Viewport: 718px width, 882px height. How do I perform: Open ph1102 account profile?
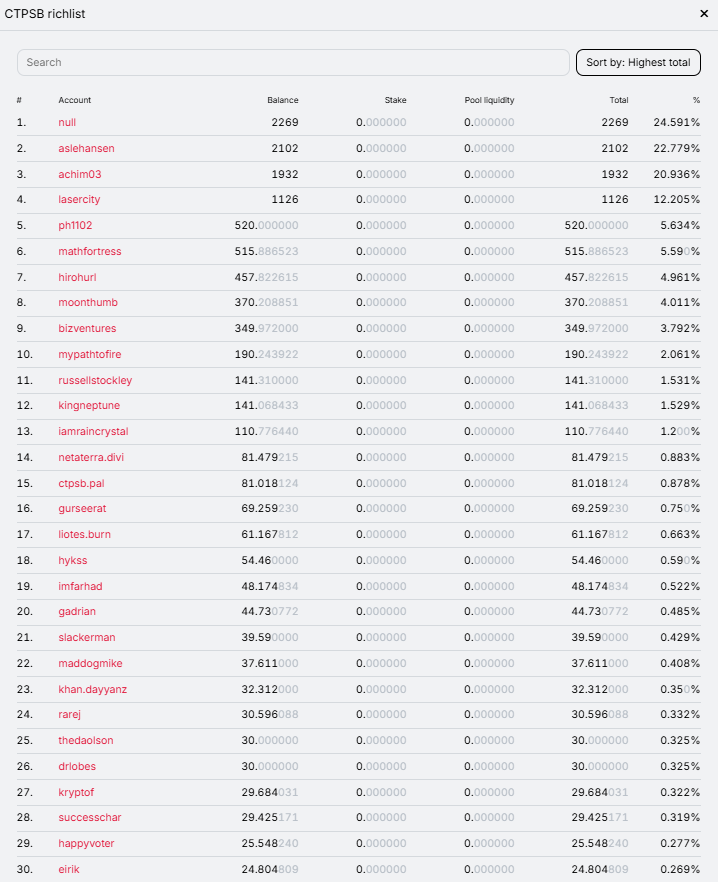point(76,225)
